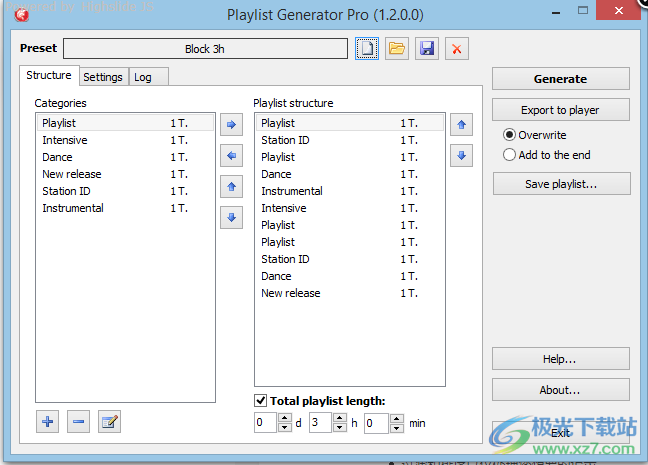648x465 pixels.
Task: Toggle the Total playlist length checkbox
Action: click(260, 401)
